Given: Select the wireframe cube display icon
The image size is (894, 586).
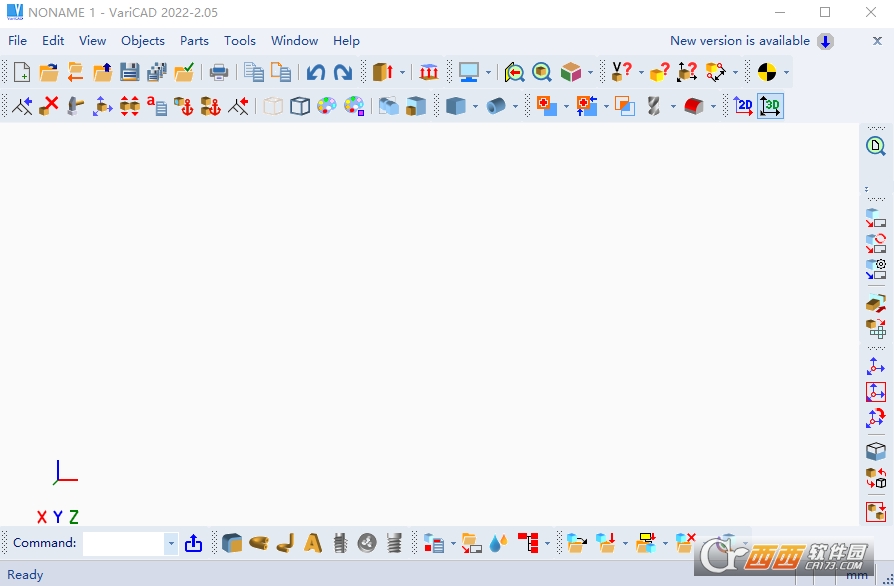Looking at the screenshot, I should click(300, 106).
